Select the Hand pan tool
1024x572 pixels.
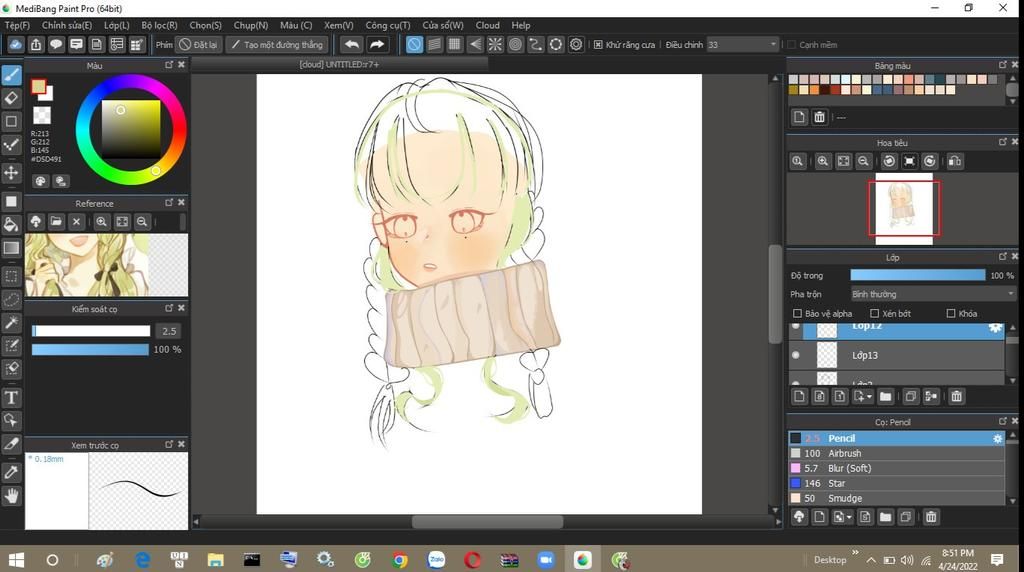11,496
